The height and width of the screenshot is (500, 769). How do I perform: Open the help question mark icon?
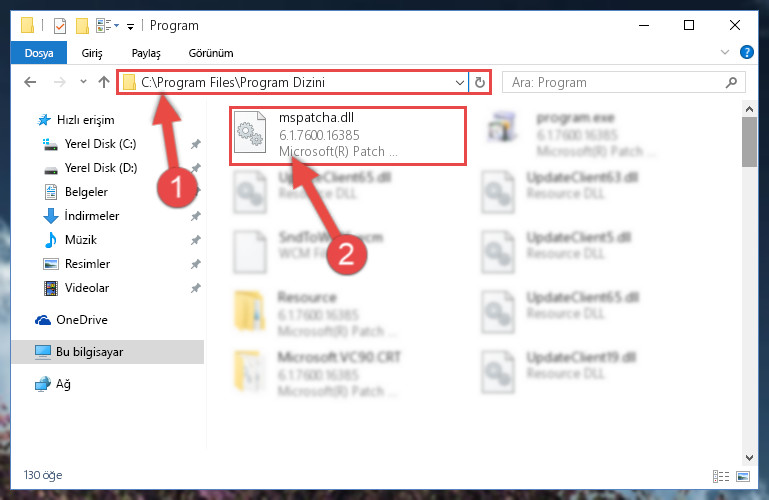(x=746, y=52)
